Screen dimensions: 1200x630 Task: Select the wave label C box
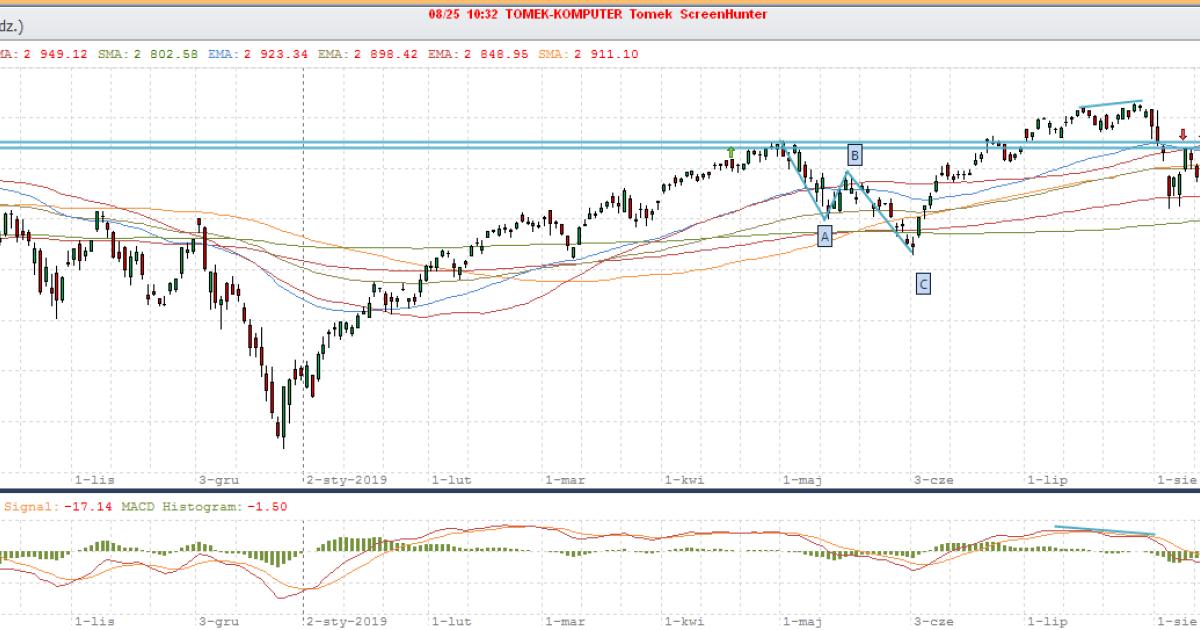(923, 284)
